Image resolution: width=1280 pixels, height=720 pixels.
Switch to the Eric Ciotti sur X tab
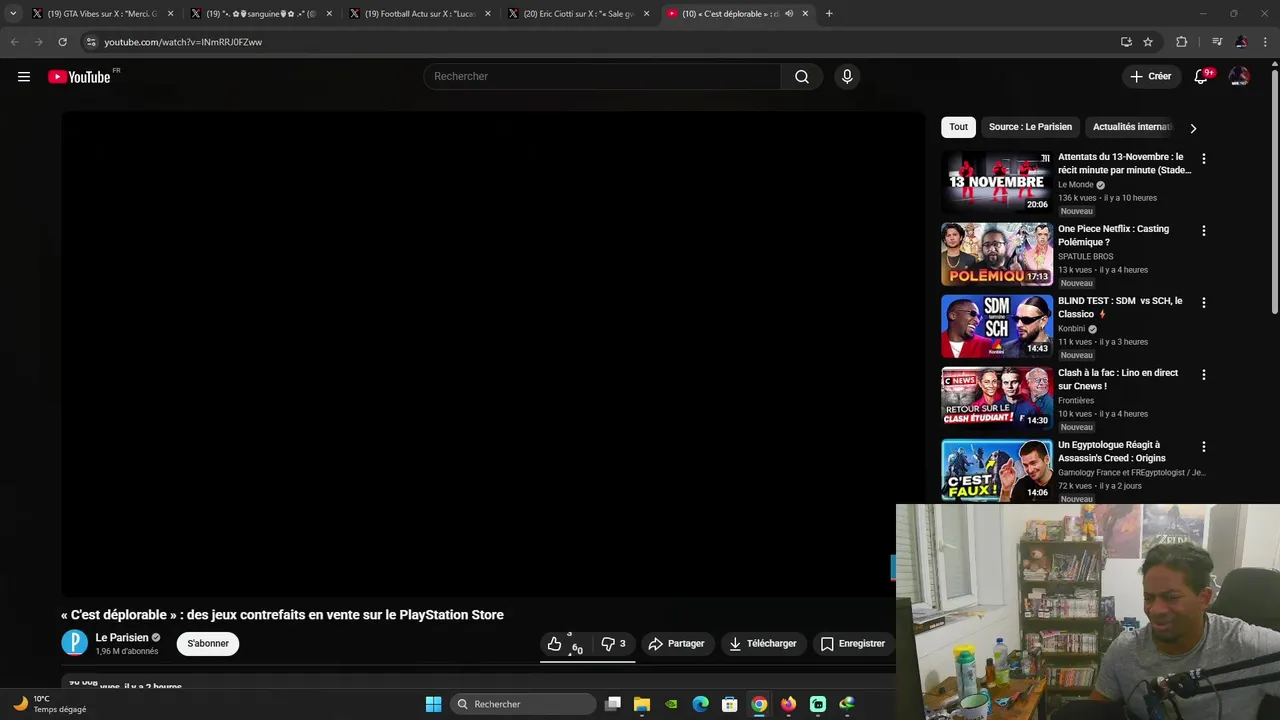(x=577, y=14)
